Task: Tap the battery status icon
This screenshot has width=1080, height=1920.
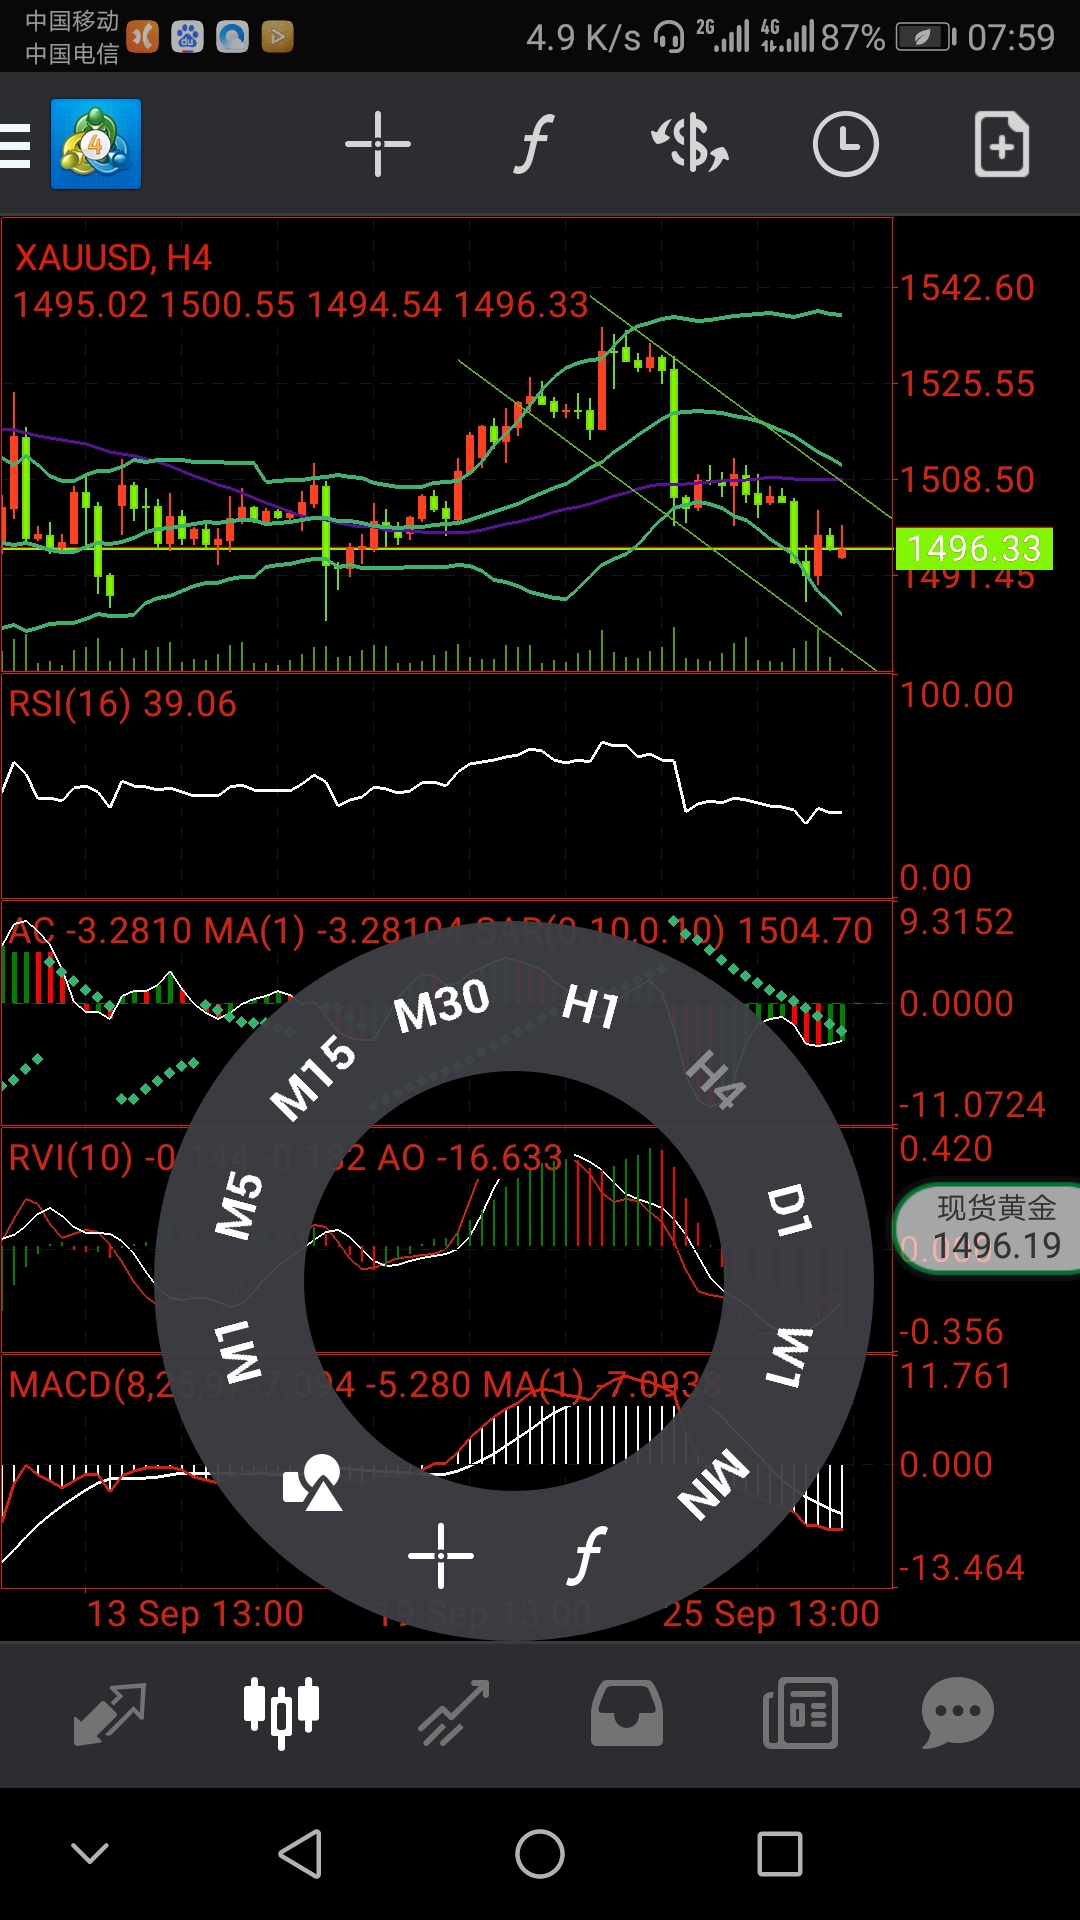Action: [x=926, y=37]
